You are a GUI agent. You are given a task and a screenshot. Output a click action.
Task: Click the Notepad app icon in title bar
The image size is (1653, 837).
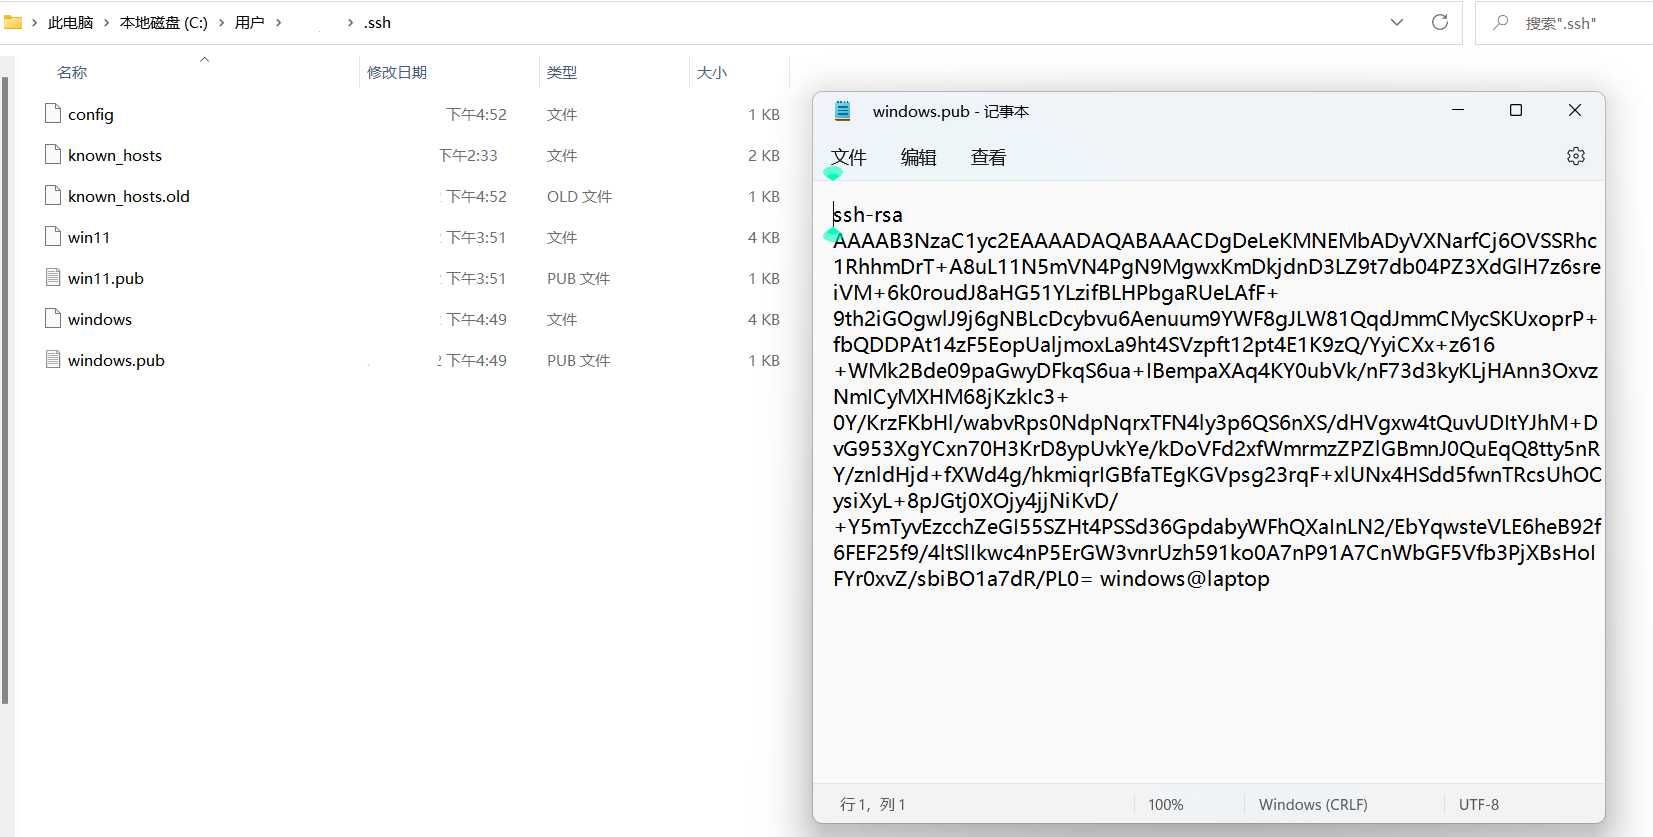(842, 111)
